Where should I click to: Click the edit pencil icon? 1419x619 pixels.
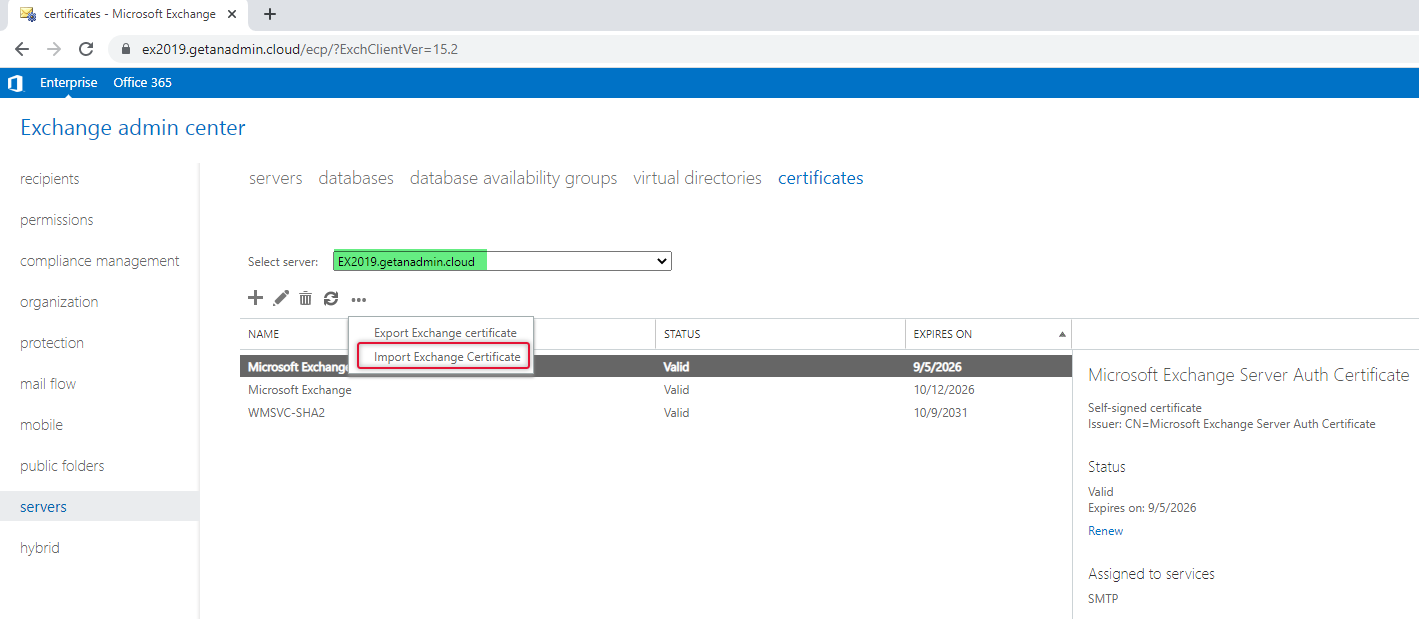pos(281,298)
